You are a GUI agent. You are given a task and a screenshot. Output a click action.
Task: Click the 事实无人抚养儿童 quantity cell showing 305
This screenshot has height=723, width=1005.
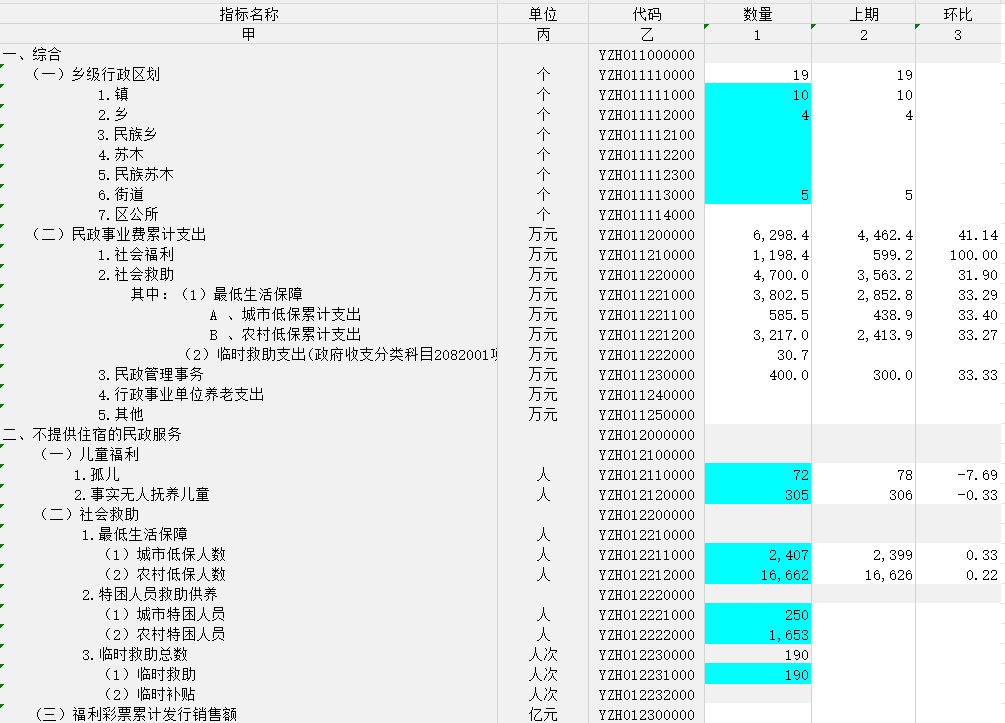(x=758, y=495)
